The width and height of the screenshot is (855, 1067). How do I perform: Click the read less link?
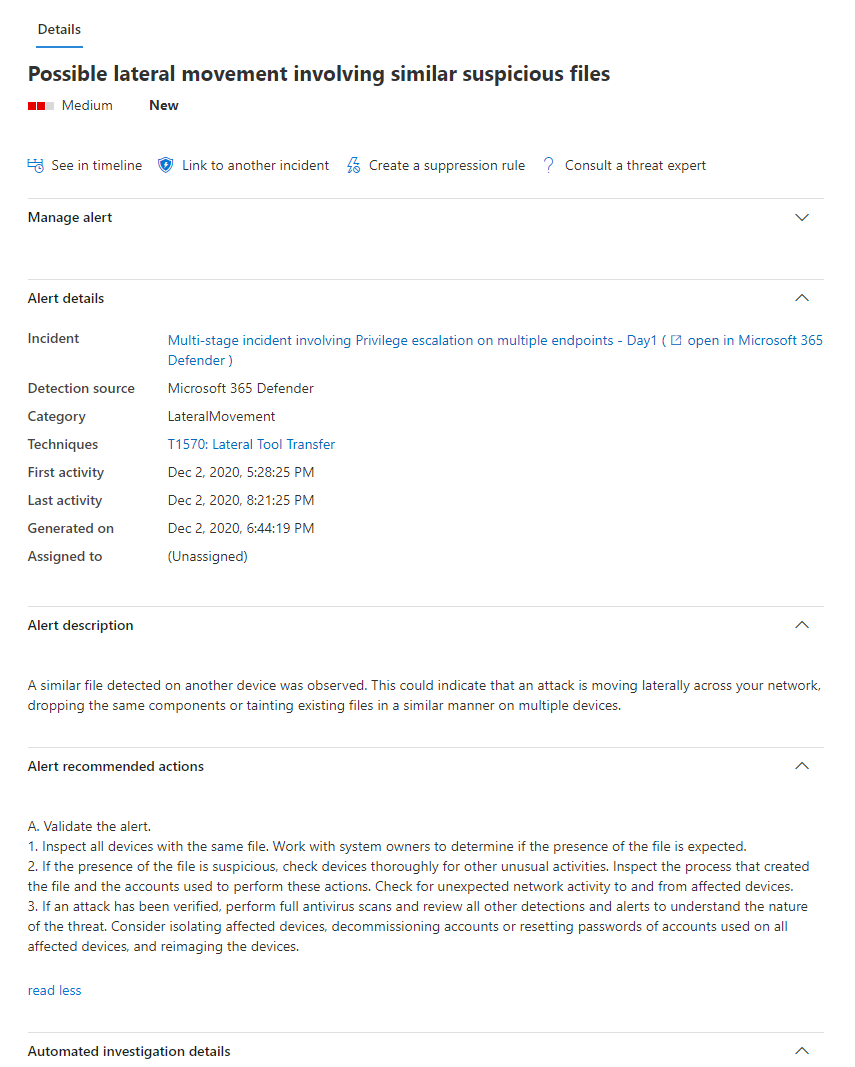55,991
